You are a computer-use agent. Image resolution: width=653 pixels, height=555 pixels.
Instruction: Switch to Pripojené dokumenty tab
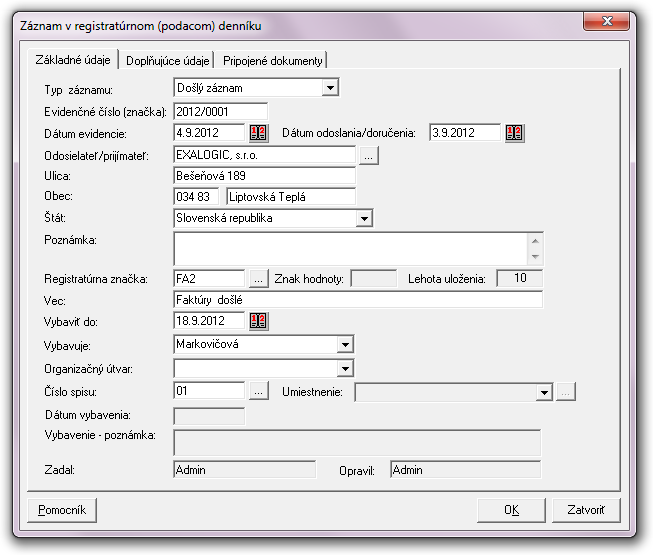[273, 61]
